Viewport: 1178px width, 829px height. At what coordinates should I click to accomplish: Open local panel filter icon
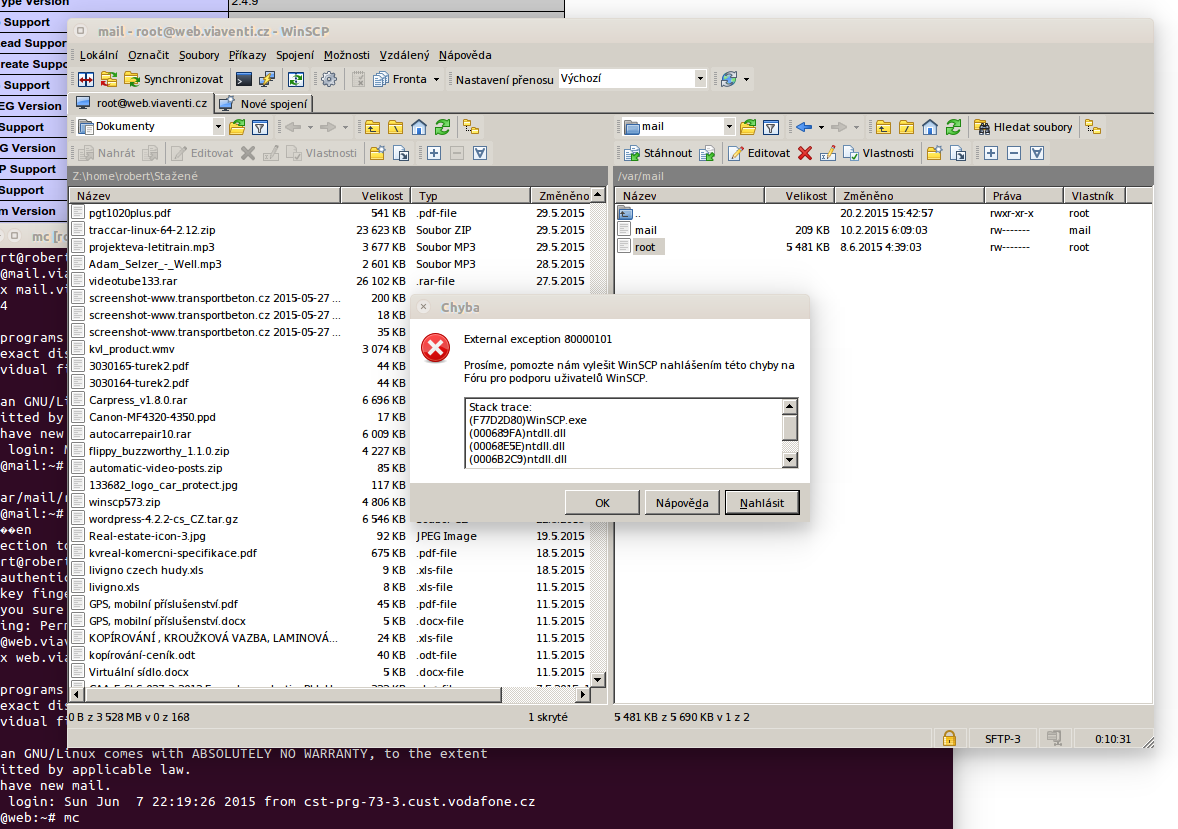tap(260, 127)
